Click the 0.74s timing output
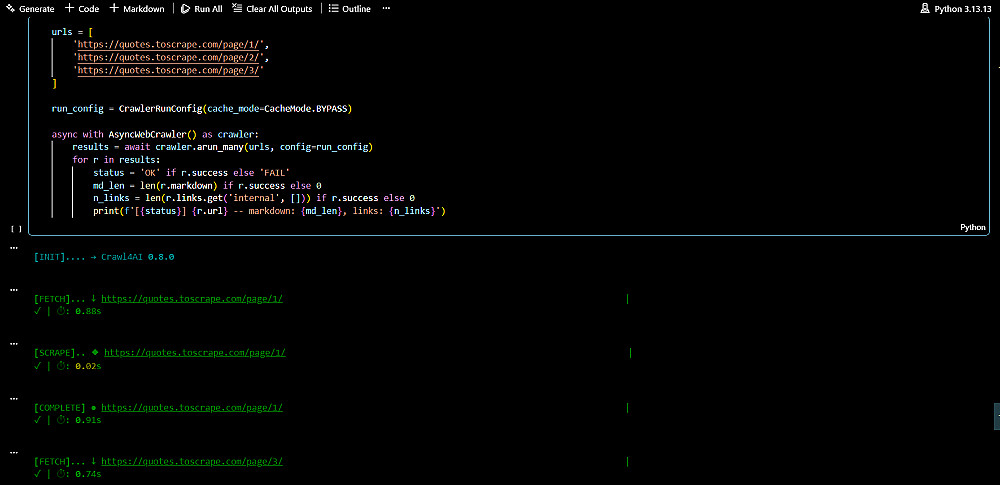The height and width of the screenshot is (485, 1000). (89, 474)
